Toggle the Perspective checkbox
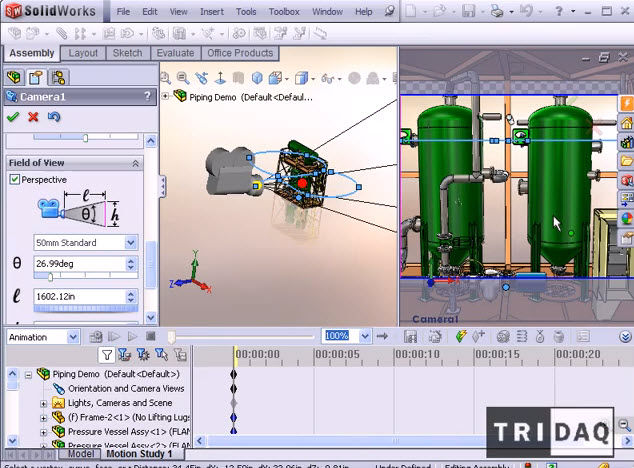This screenshot has width=634, height=468. 15,179
